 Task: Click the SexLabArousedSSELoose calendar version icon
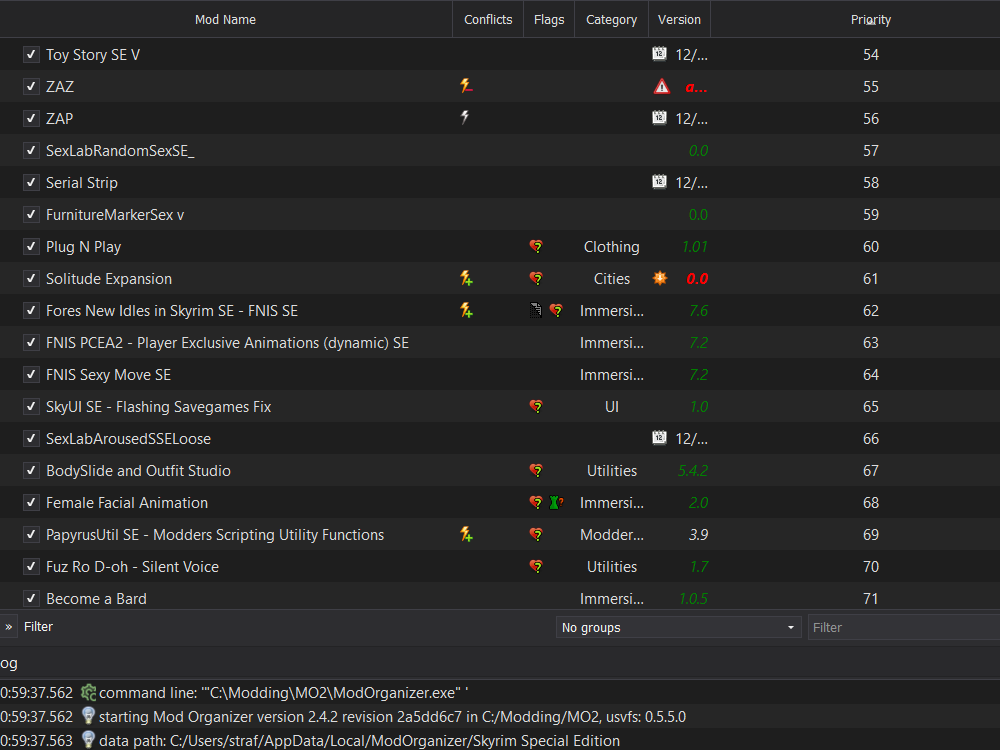coord(659,438)
